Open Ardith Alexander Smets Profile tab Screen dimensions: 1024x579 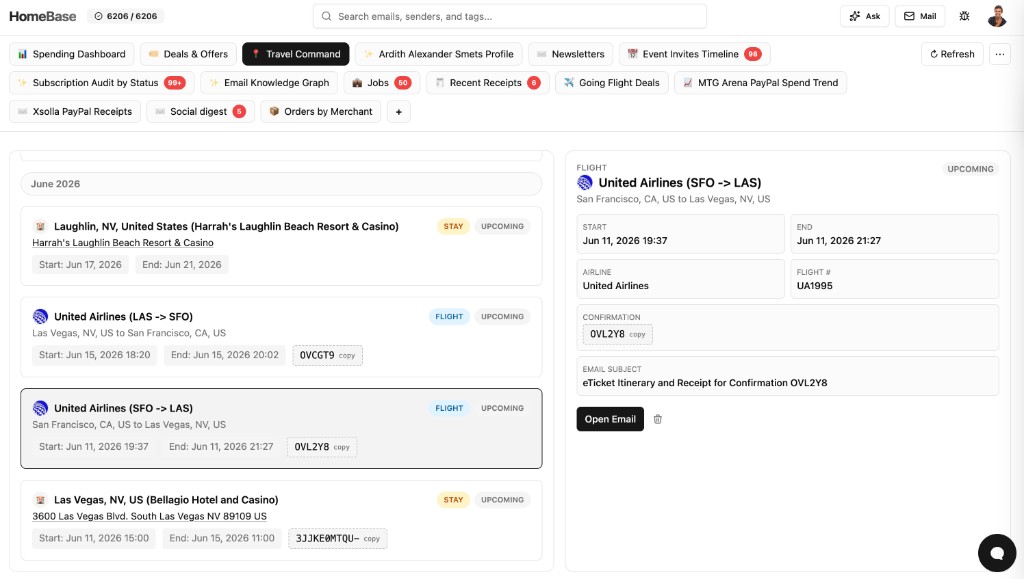point(439,54)
